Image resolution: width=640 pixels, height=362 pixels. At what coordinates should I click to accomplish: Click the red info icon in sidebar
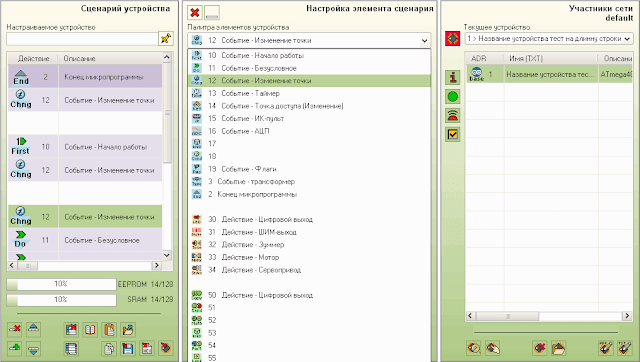point(453,78)
